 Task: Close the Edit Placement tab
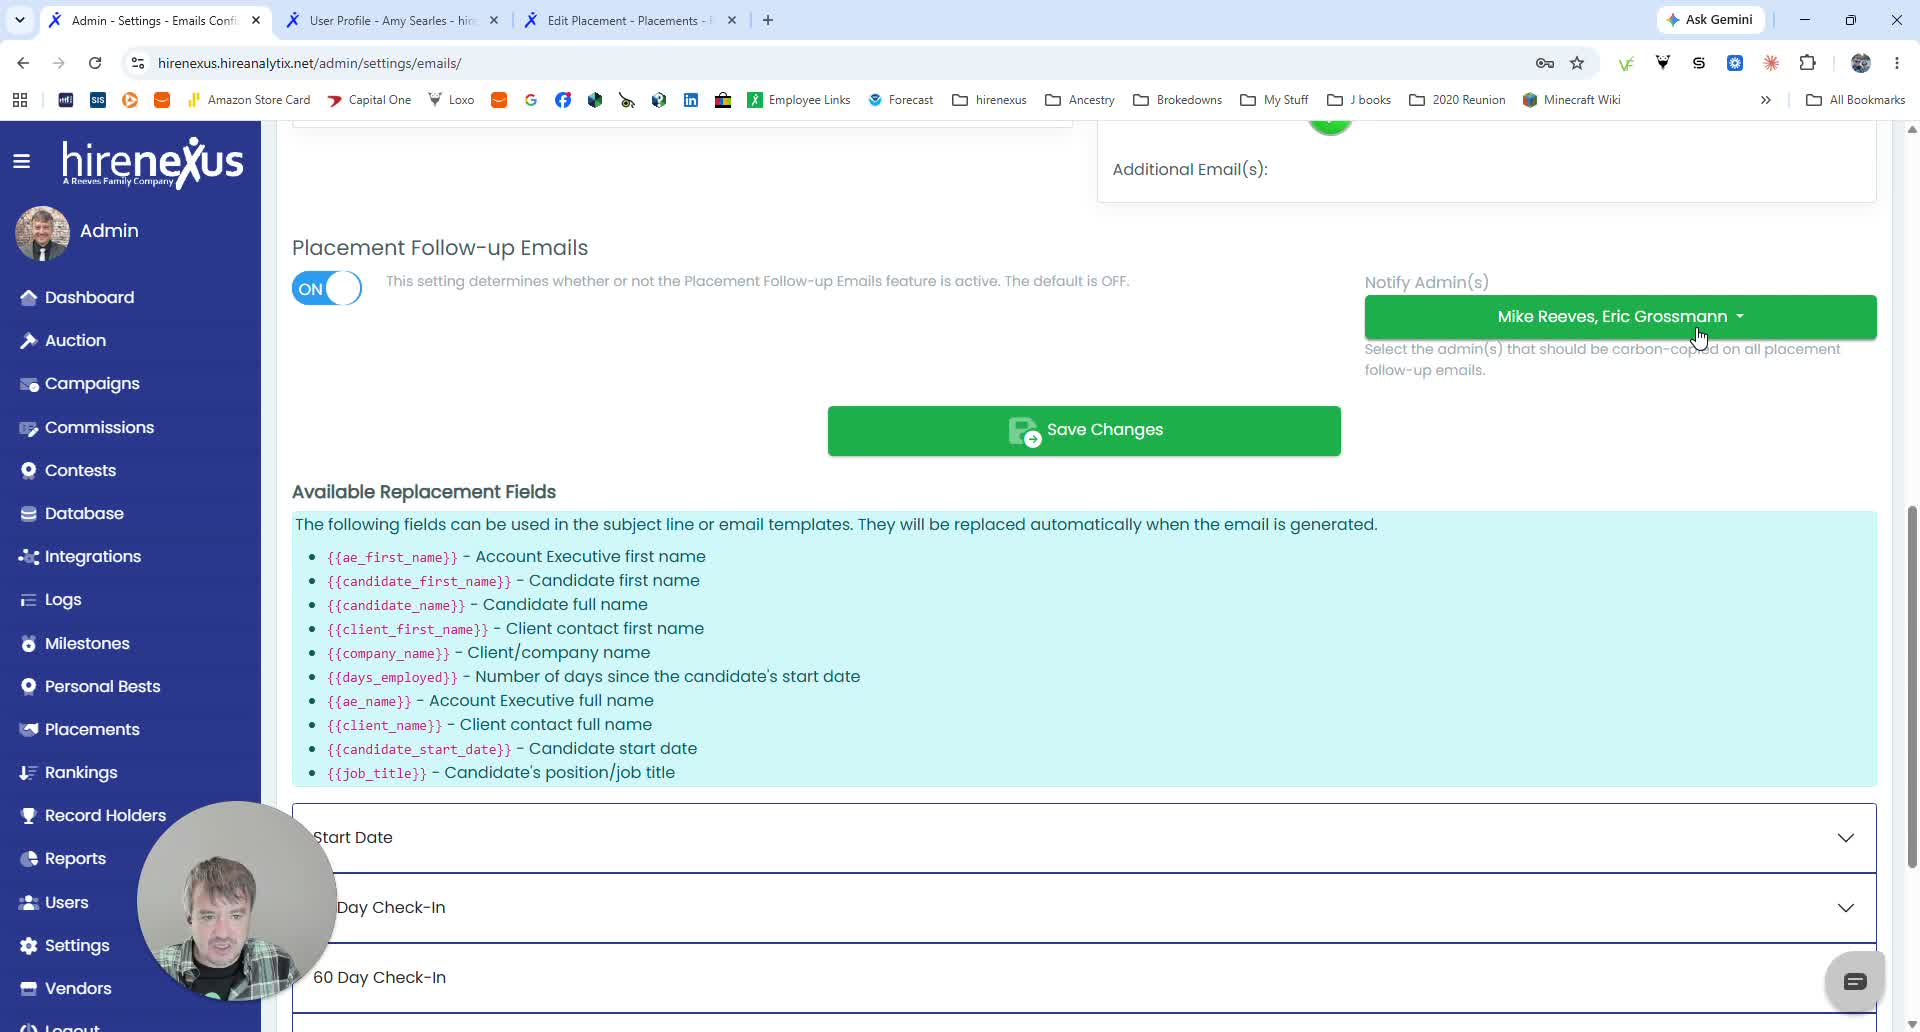pos(732,20)
